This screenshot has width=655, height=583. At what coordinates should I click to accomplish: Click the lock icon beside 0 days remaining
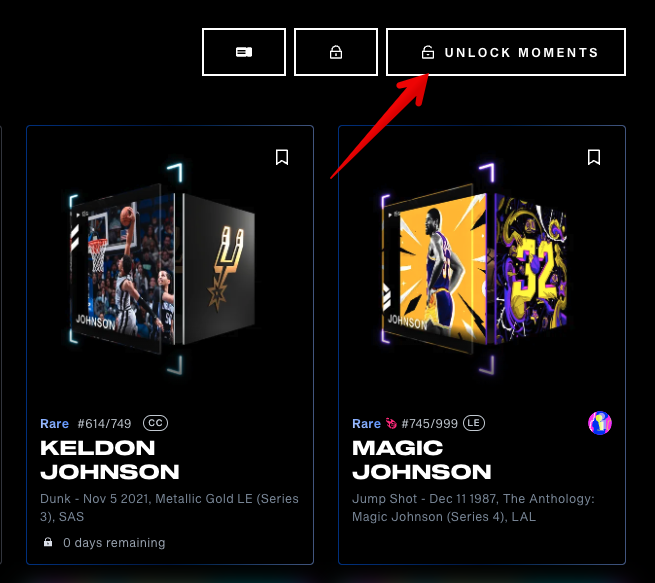click(x=48, y=542)
